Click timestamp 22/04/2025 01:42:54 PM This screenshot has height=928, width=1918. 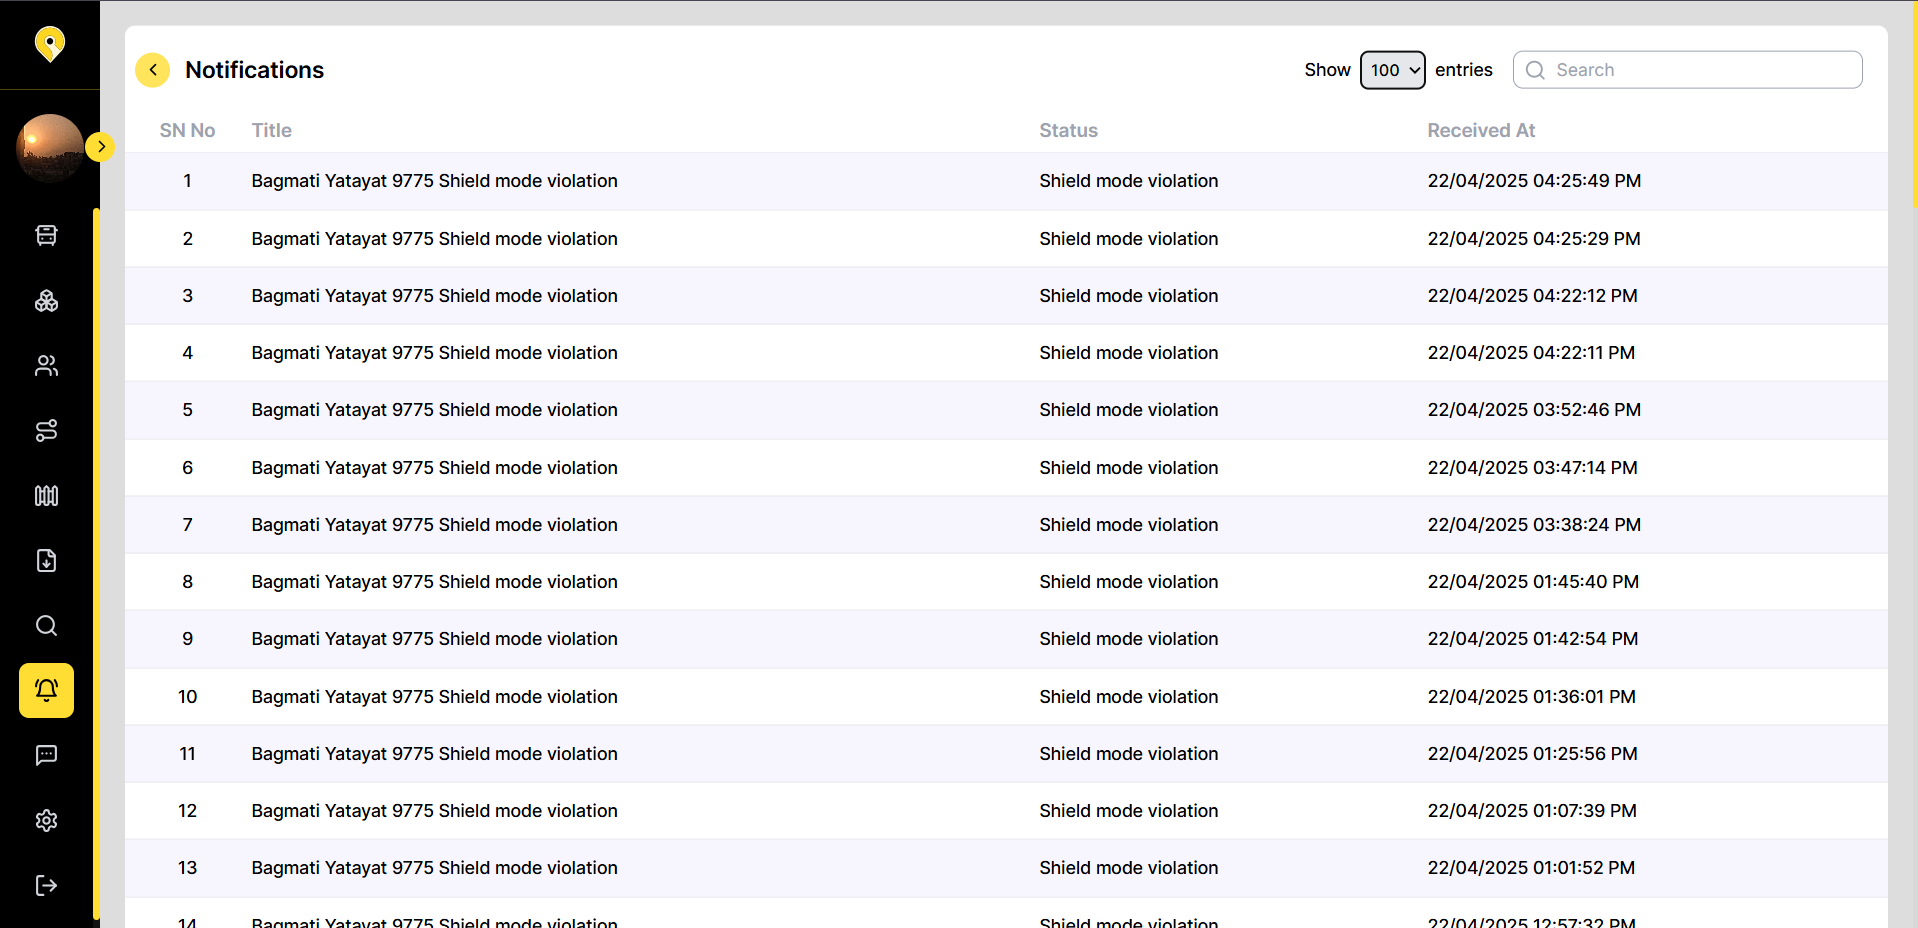1533,639
